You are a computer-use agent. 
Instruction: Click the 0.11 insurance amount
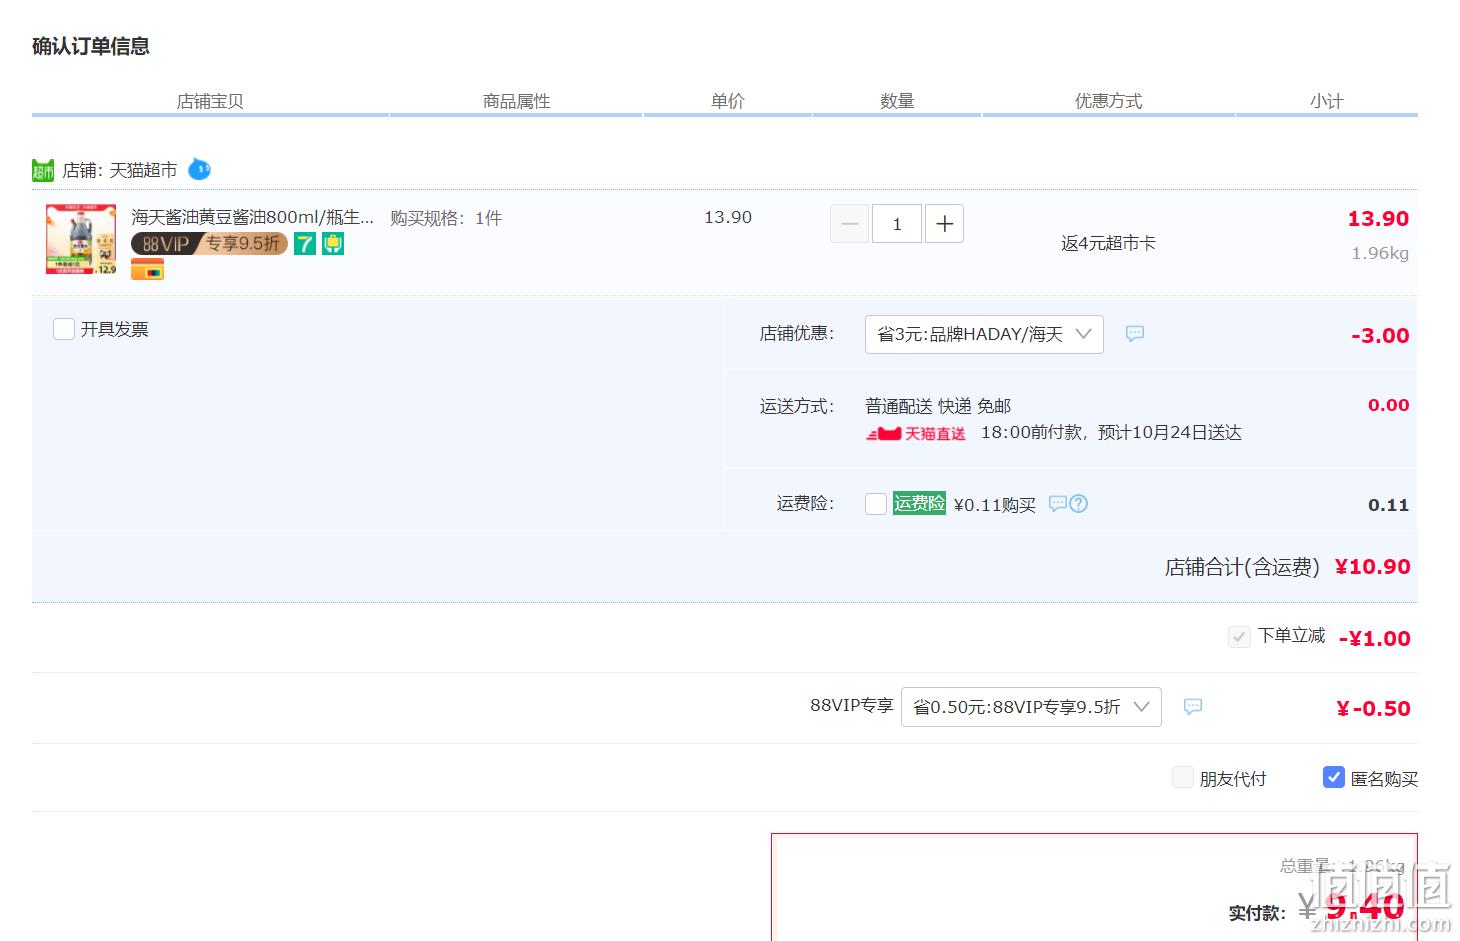tap(1389, 505)
